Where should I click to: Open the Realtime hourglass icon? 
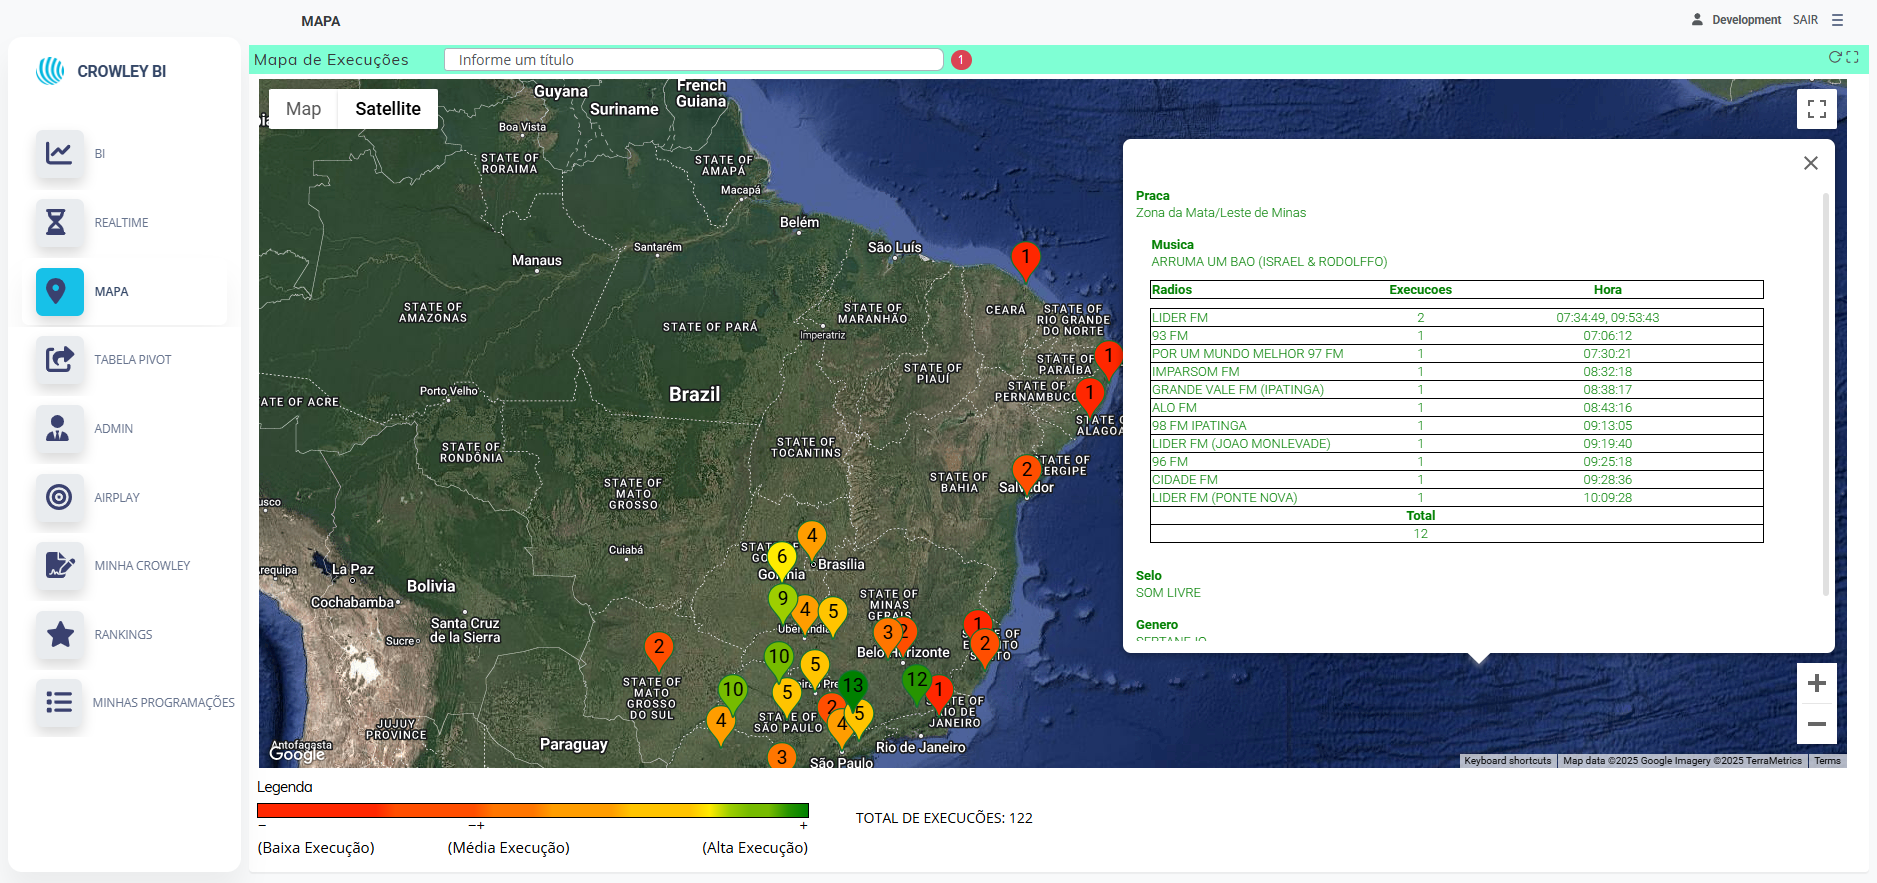pos(59,222)
